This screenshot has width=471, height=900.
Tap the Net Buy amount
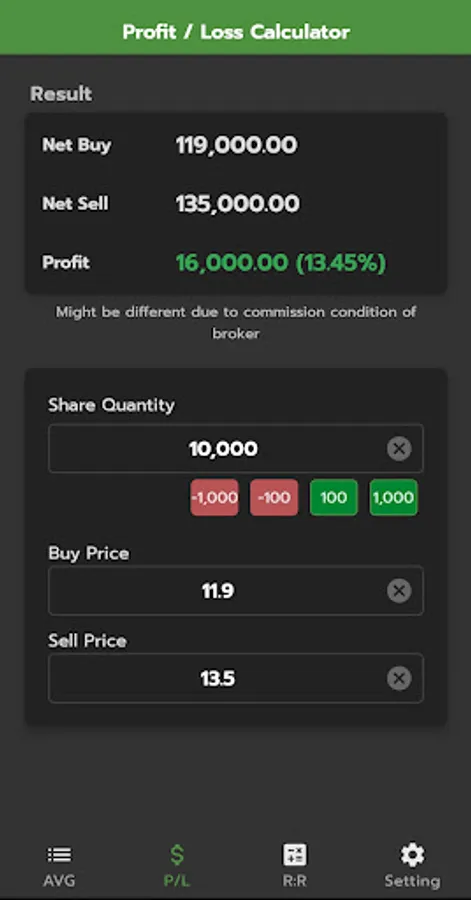[x=236, y=145]
